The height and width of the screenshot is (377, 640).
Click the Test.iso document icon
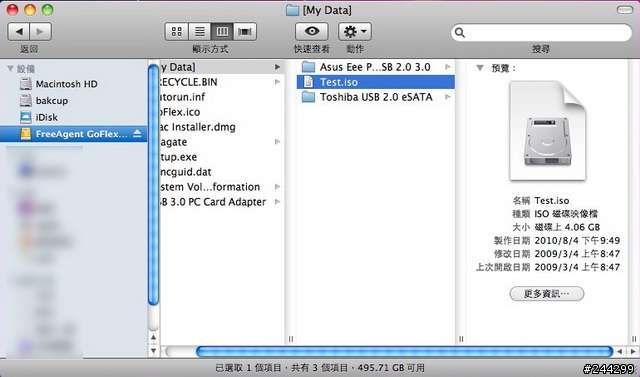point(309,82)
